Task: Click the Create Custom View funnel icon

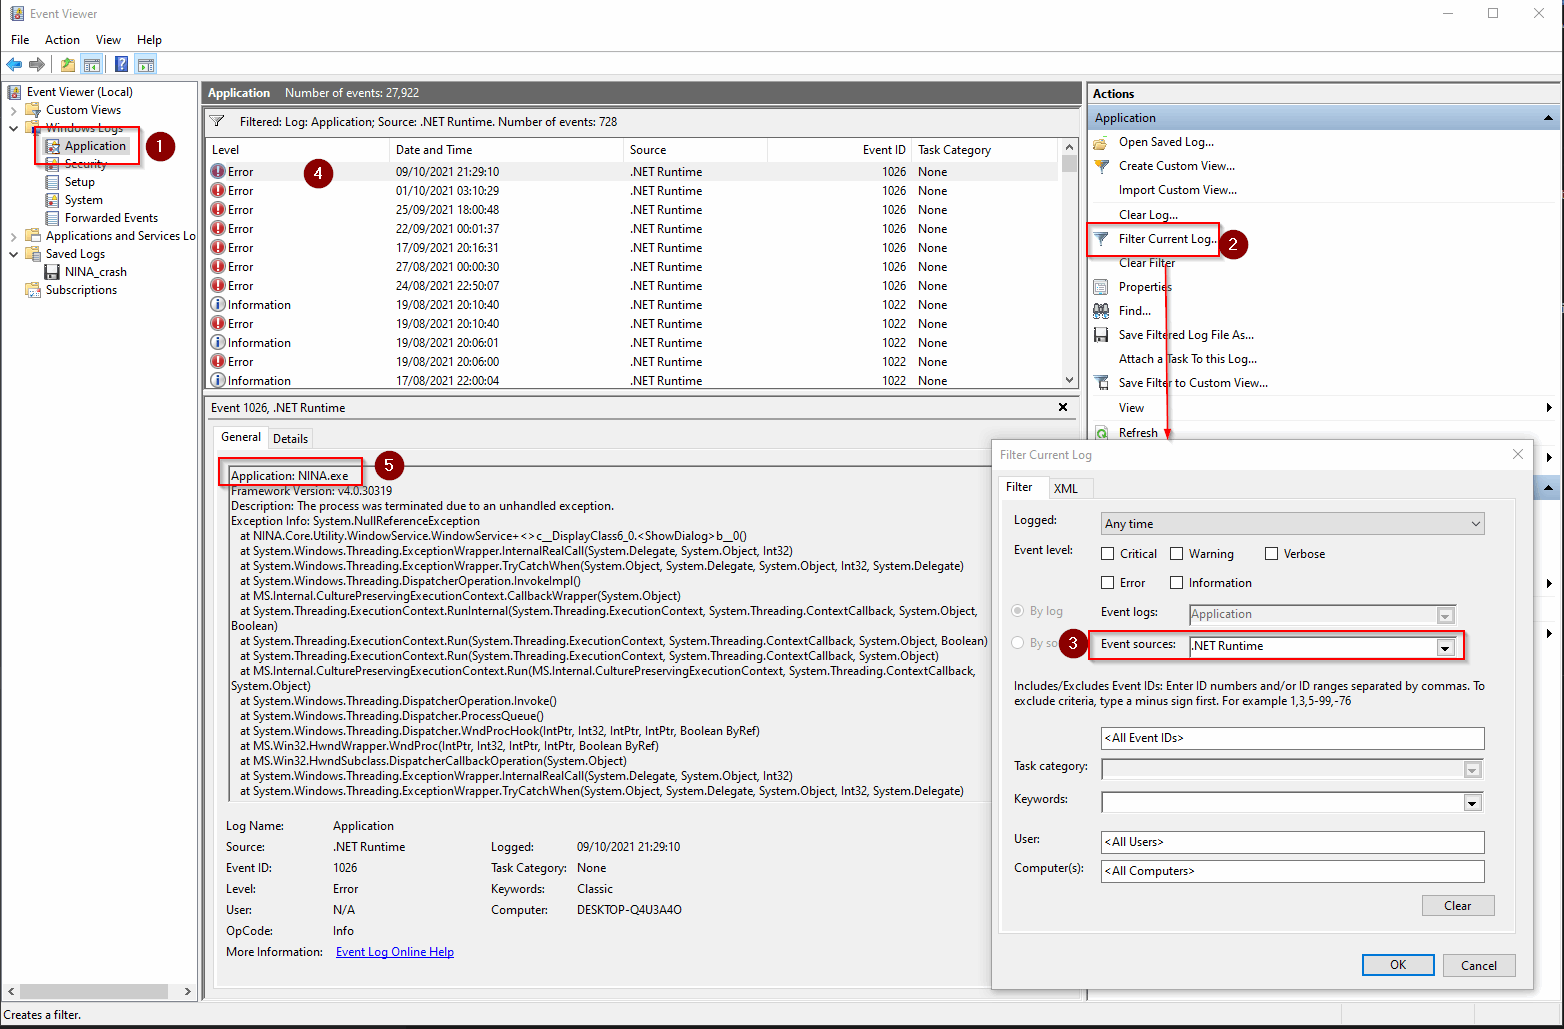Action: [x=1101, y=166]
